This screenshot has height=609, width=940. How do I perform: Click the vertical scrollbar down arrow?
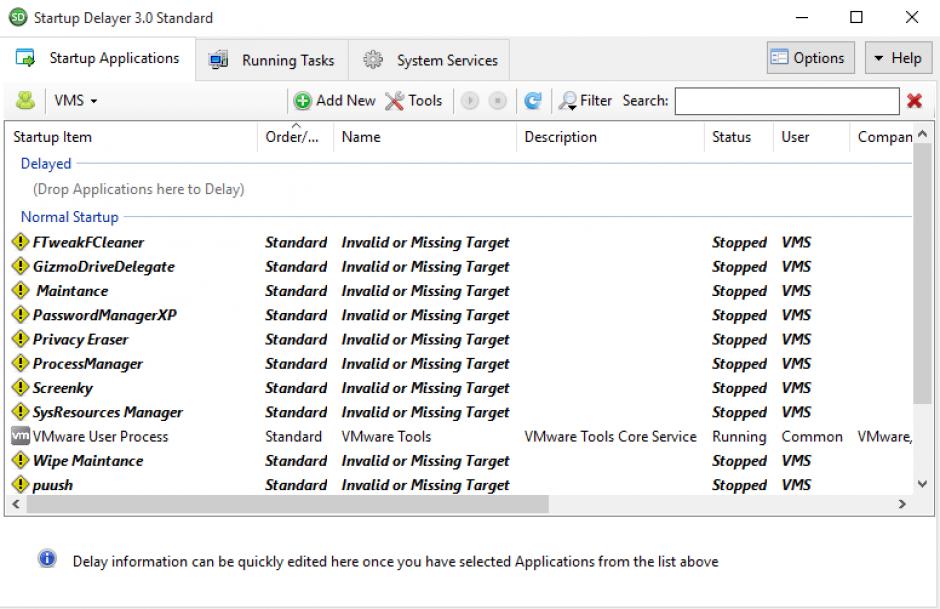(923, 484)
